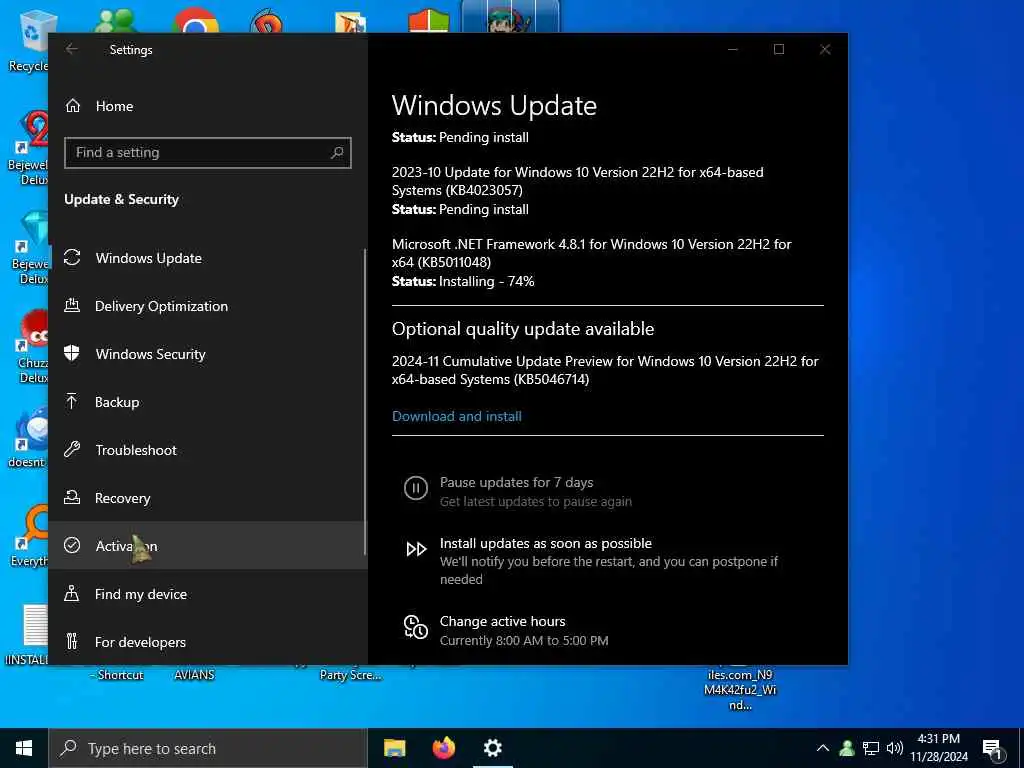Select the AVIANS desktop shortcut
Screen dimensions: 1024x768
pyautogui.click(x=194, y=673)
